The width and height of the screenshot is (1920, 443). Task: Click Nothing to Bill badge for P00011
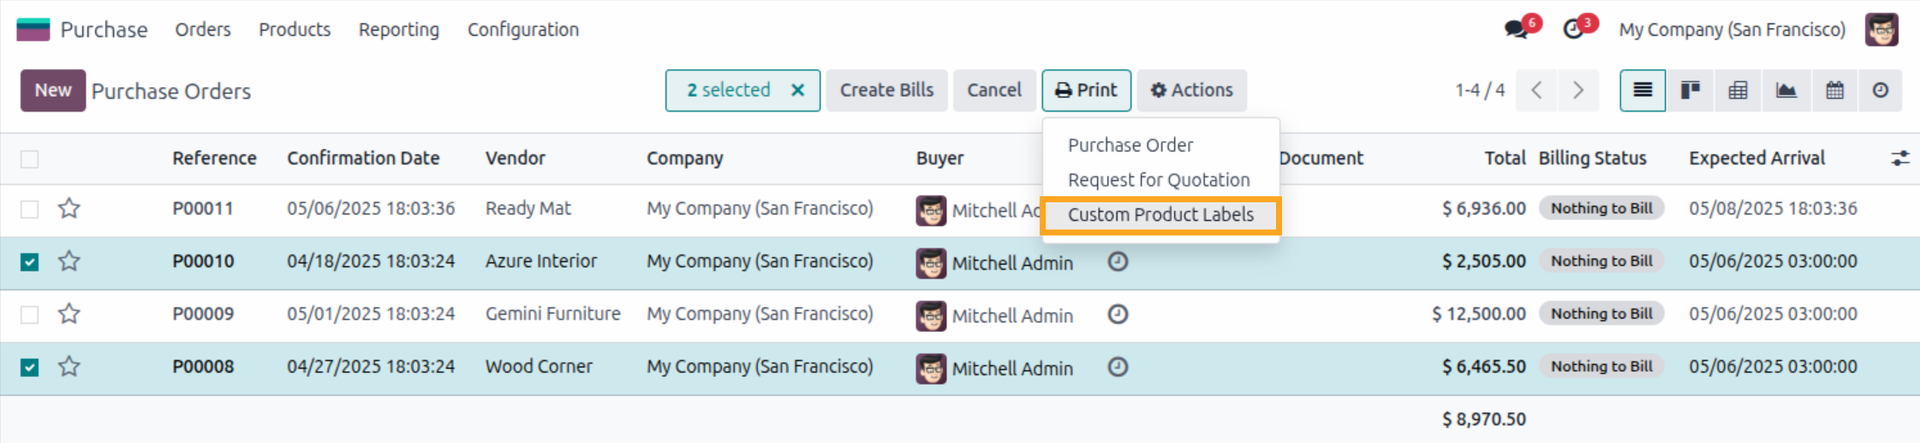click(x=1601, y=208)
